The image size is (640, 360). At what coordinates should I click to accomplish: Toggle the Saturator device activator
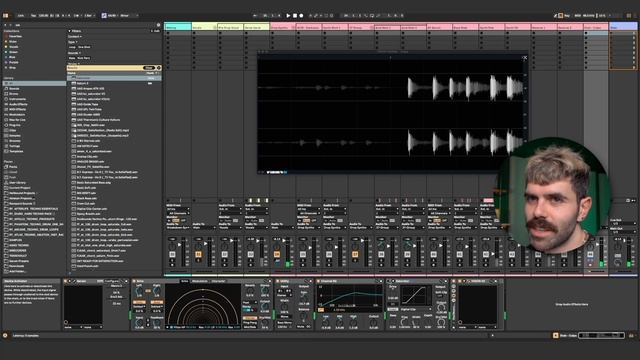[x=389, y=281]
